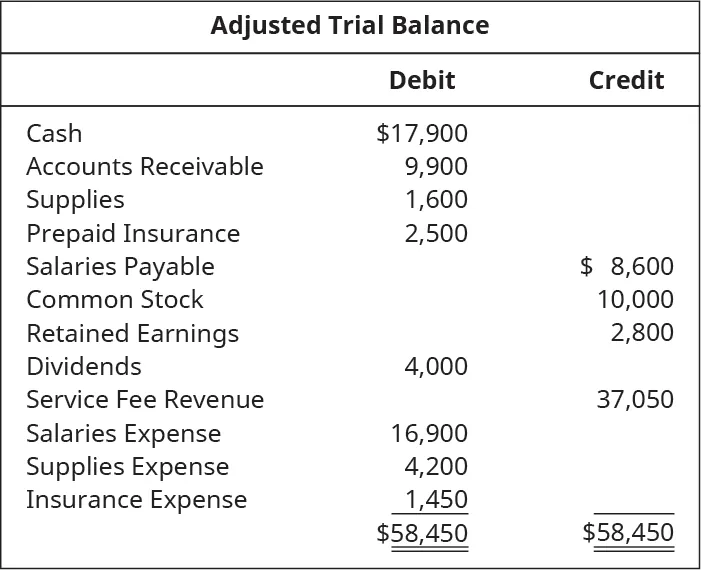Click the Cash account label
Screen dimensions: 701x570
point(54,133)
